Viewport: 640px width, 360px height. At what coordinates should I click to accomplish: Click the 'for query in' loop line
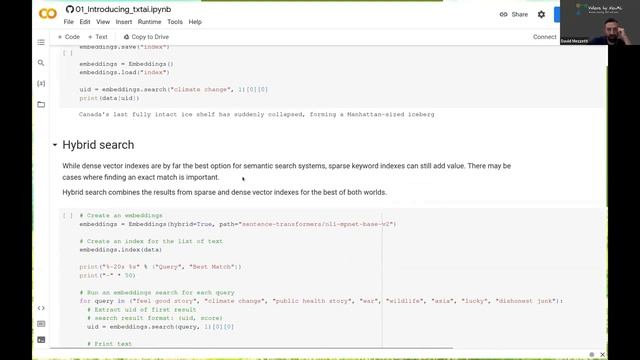(321, 301)
